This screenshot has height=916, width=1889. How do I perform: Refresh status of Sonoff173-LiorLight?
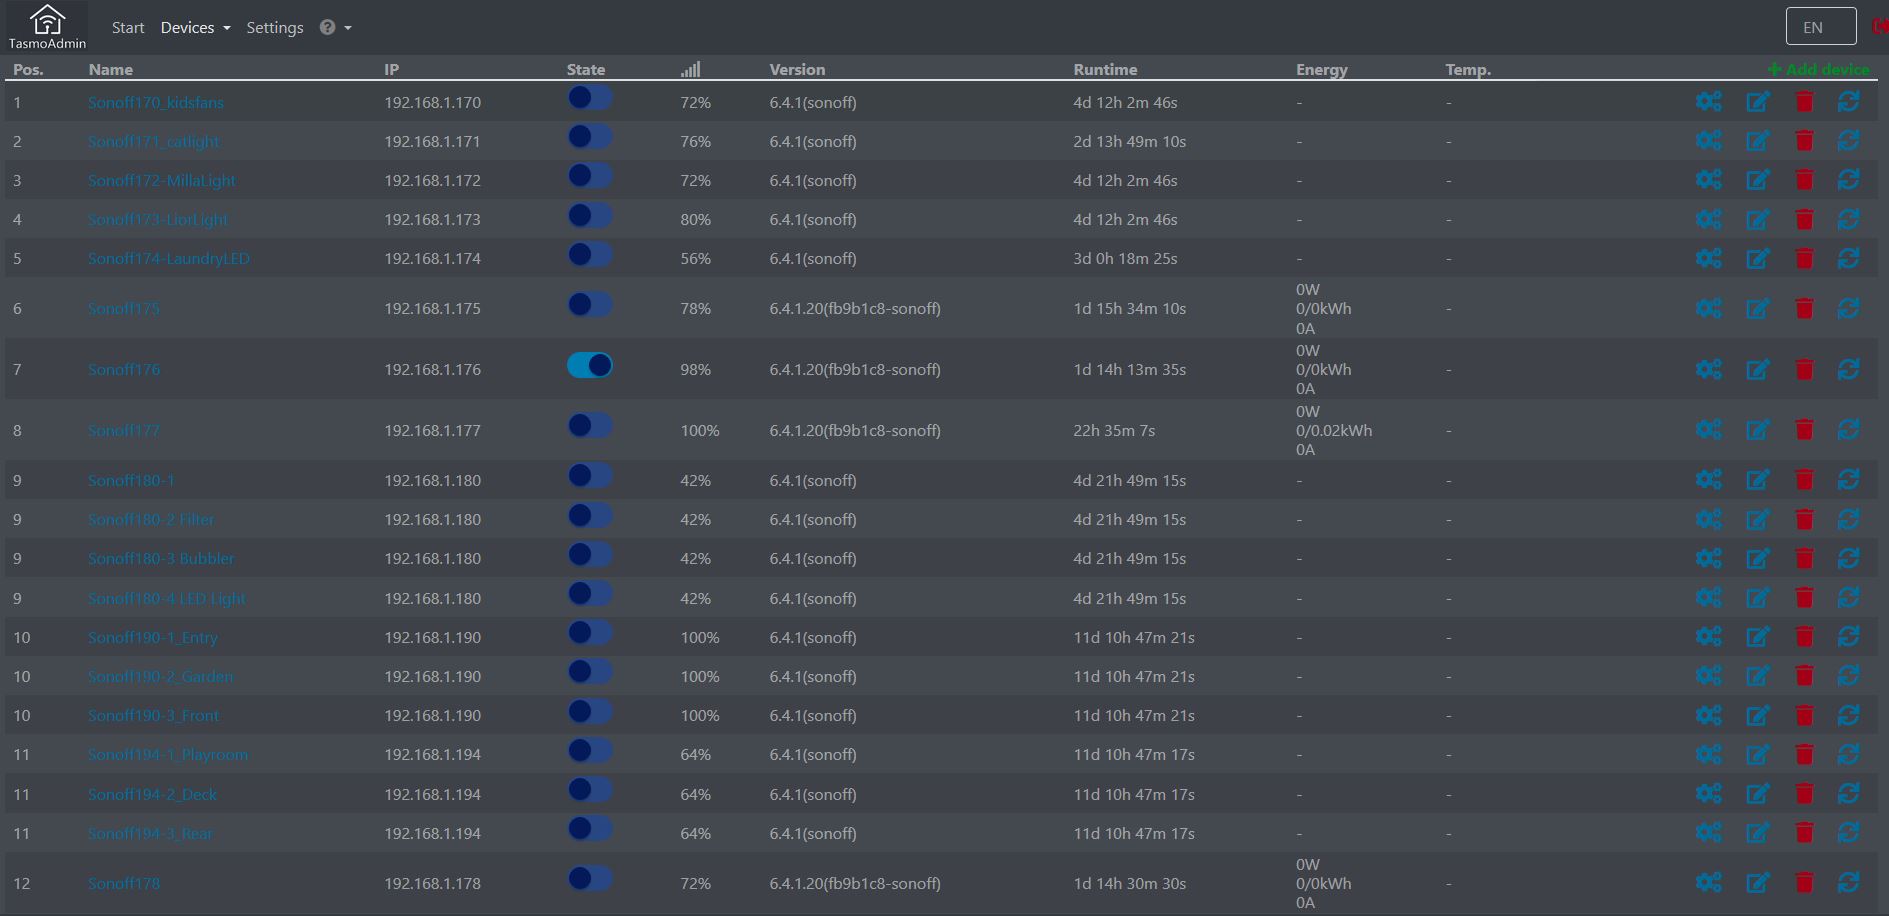[1848, 219]
